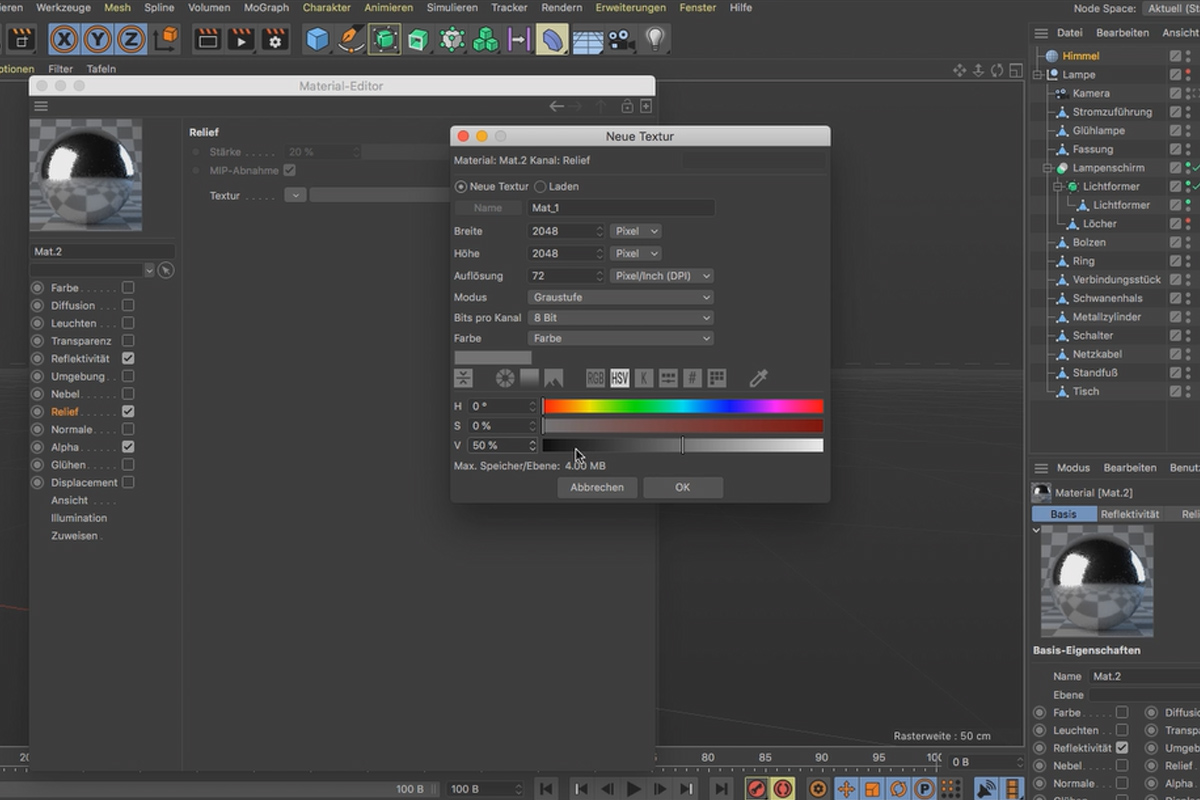Adjust the V brightness slider
Viewport: 1200px width, 800px height.
683,446
